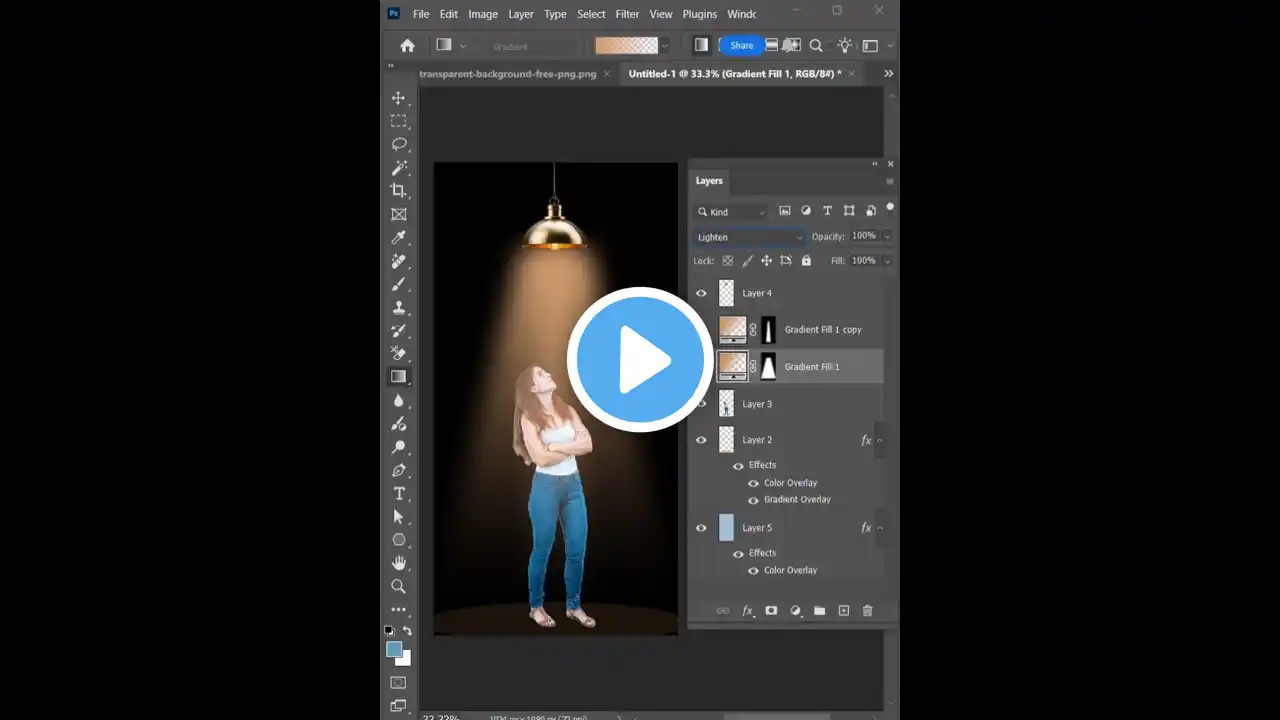The width and height of the screenshot is (1280, 720).
Task: Click the Create new layer icon
Action: tap(843, 611)
